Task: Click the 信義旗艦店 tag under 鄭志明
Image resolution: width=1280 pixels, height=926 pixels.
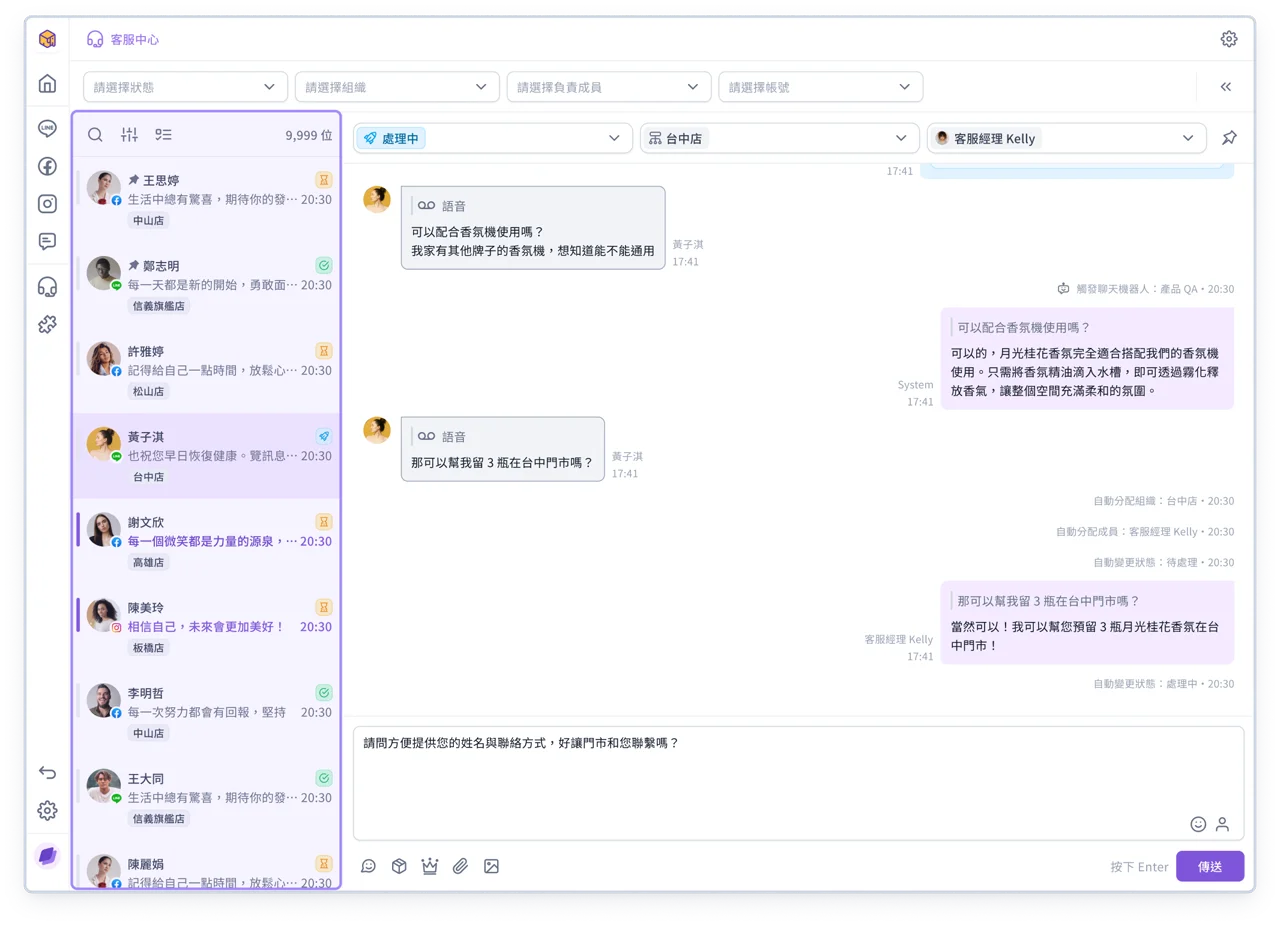Action: pos(159,306)
